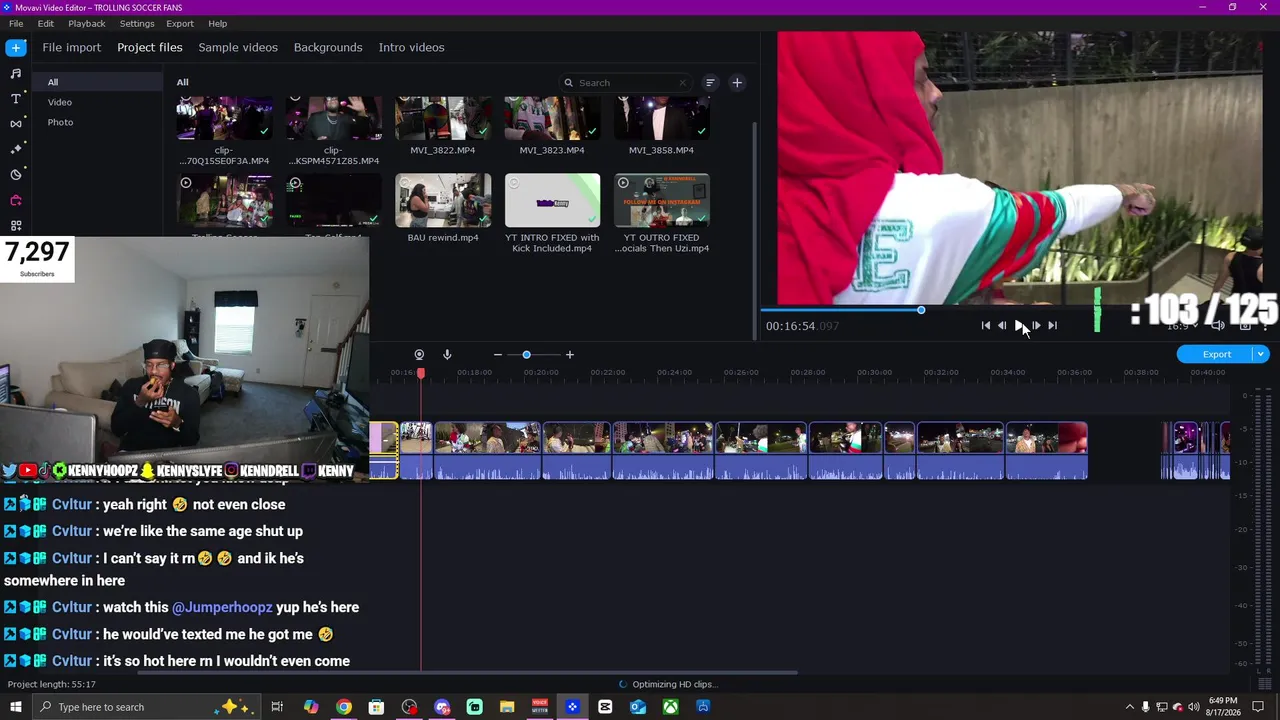Jump to next clip in preview

pyautogui.click(x=1052, y=325)
